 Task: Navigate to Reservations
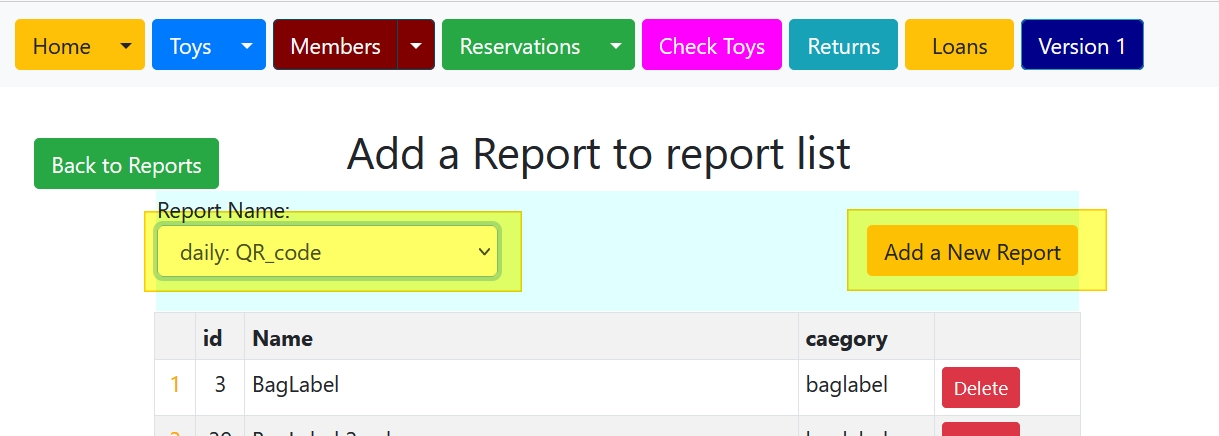(x=520, y=45)
